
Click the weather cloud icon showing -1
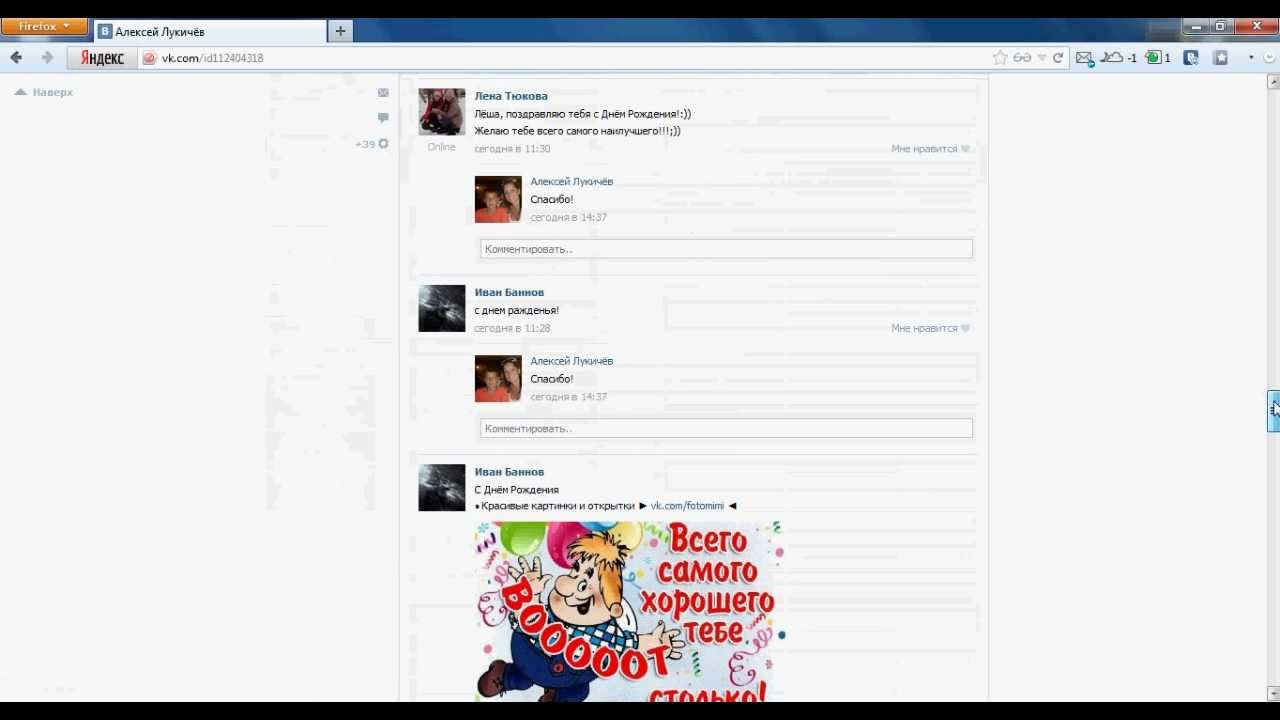tap(1118, 58)
